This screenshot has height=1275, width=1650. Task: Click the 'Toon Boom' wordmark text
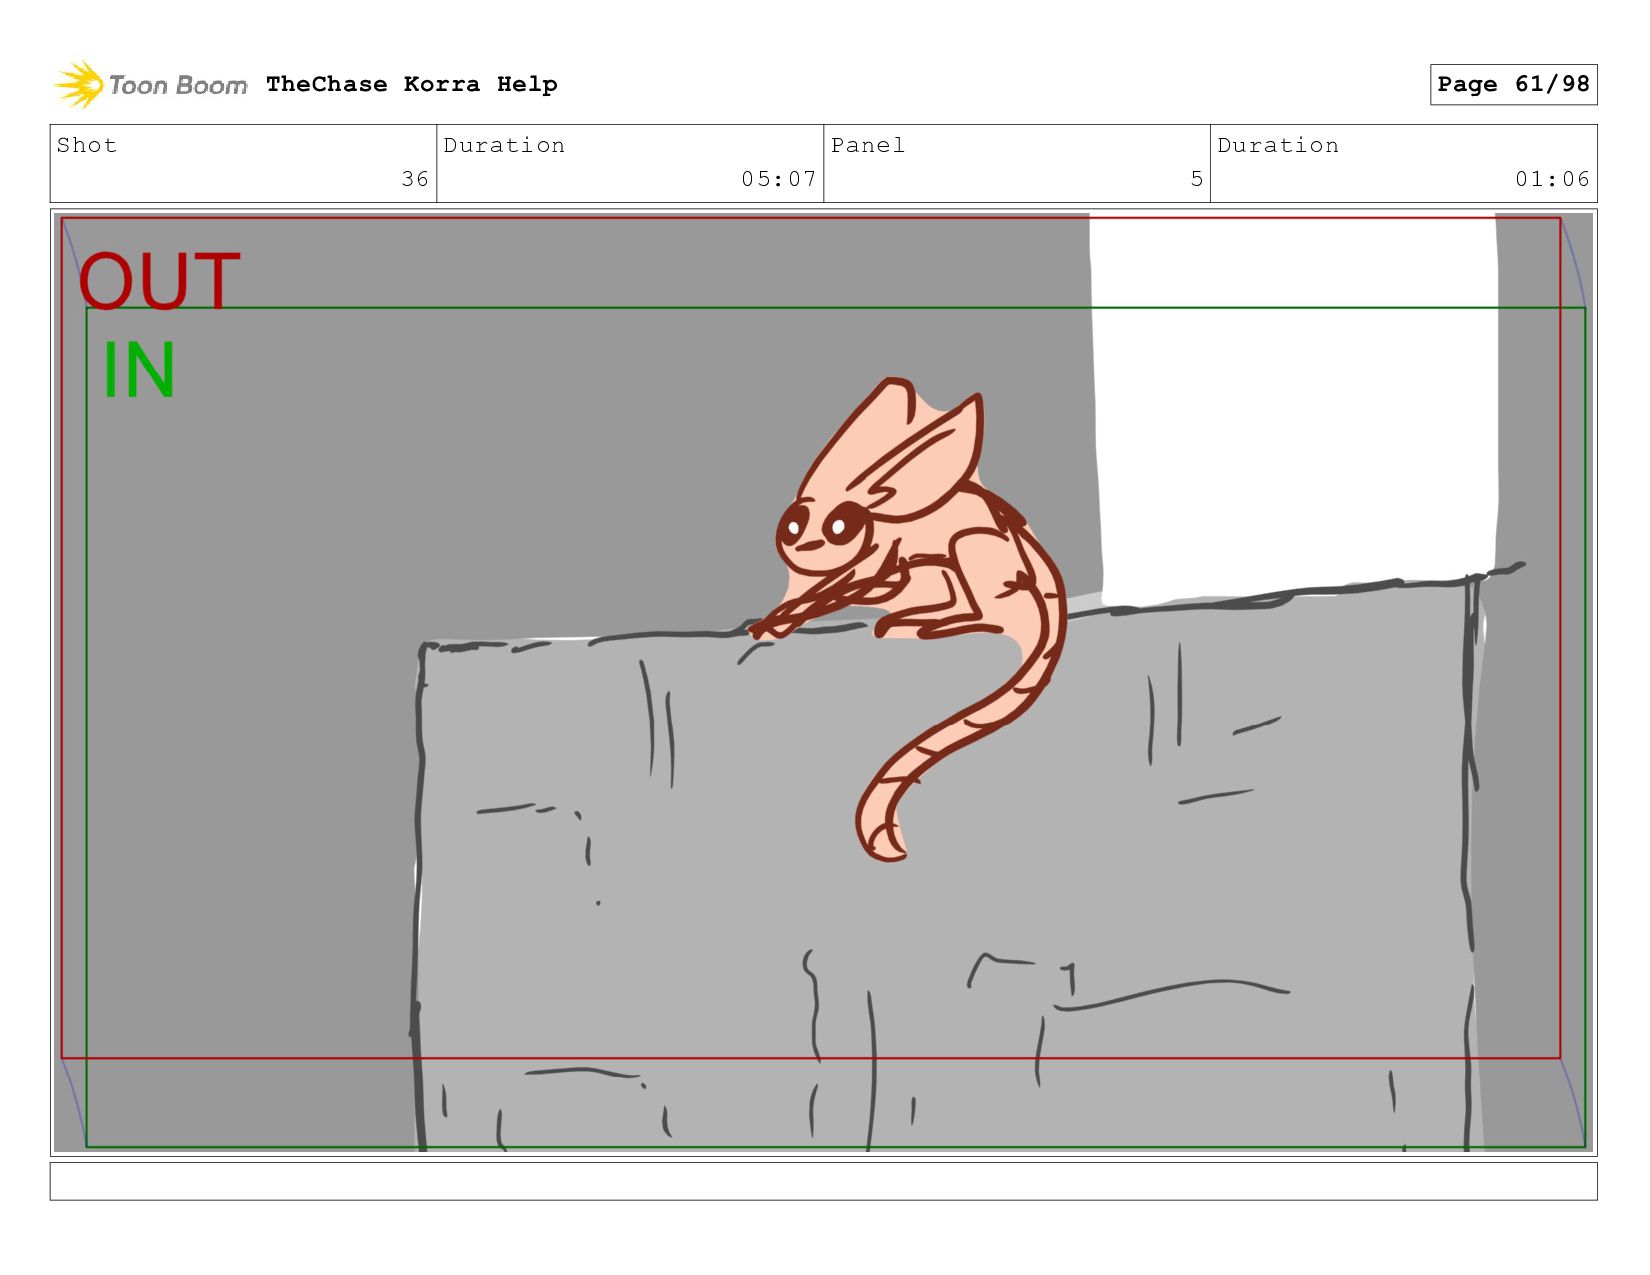coord(178,86)
